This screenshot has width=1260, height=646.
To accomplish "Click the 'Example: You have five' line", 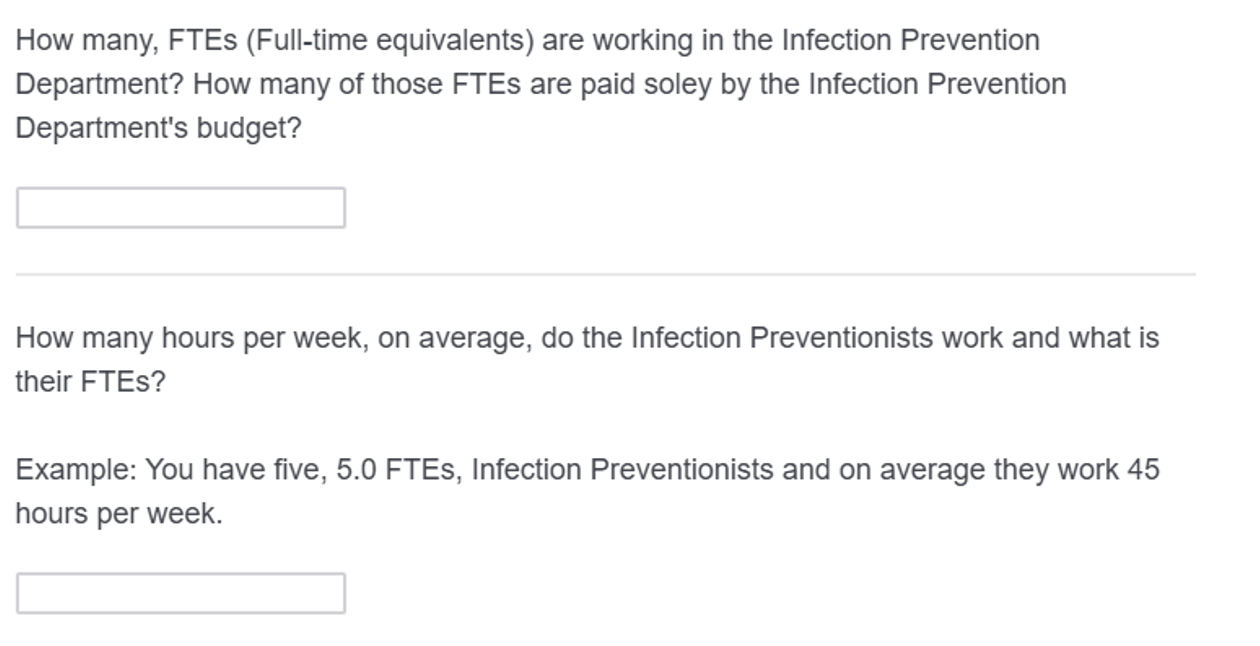I will point(587,470).
